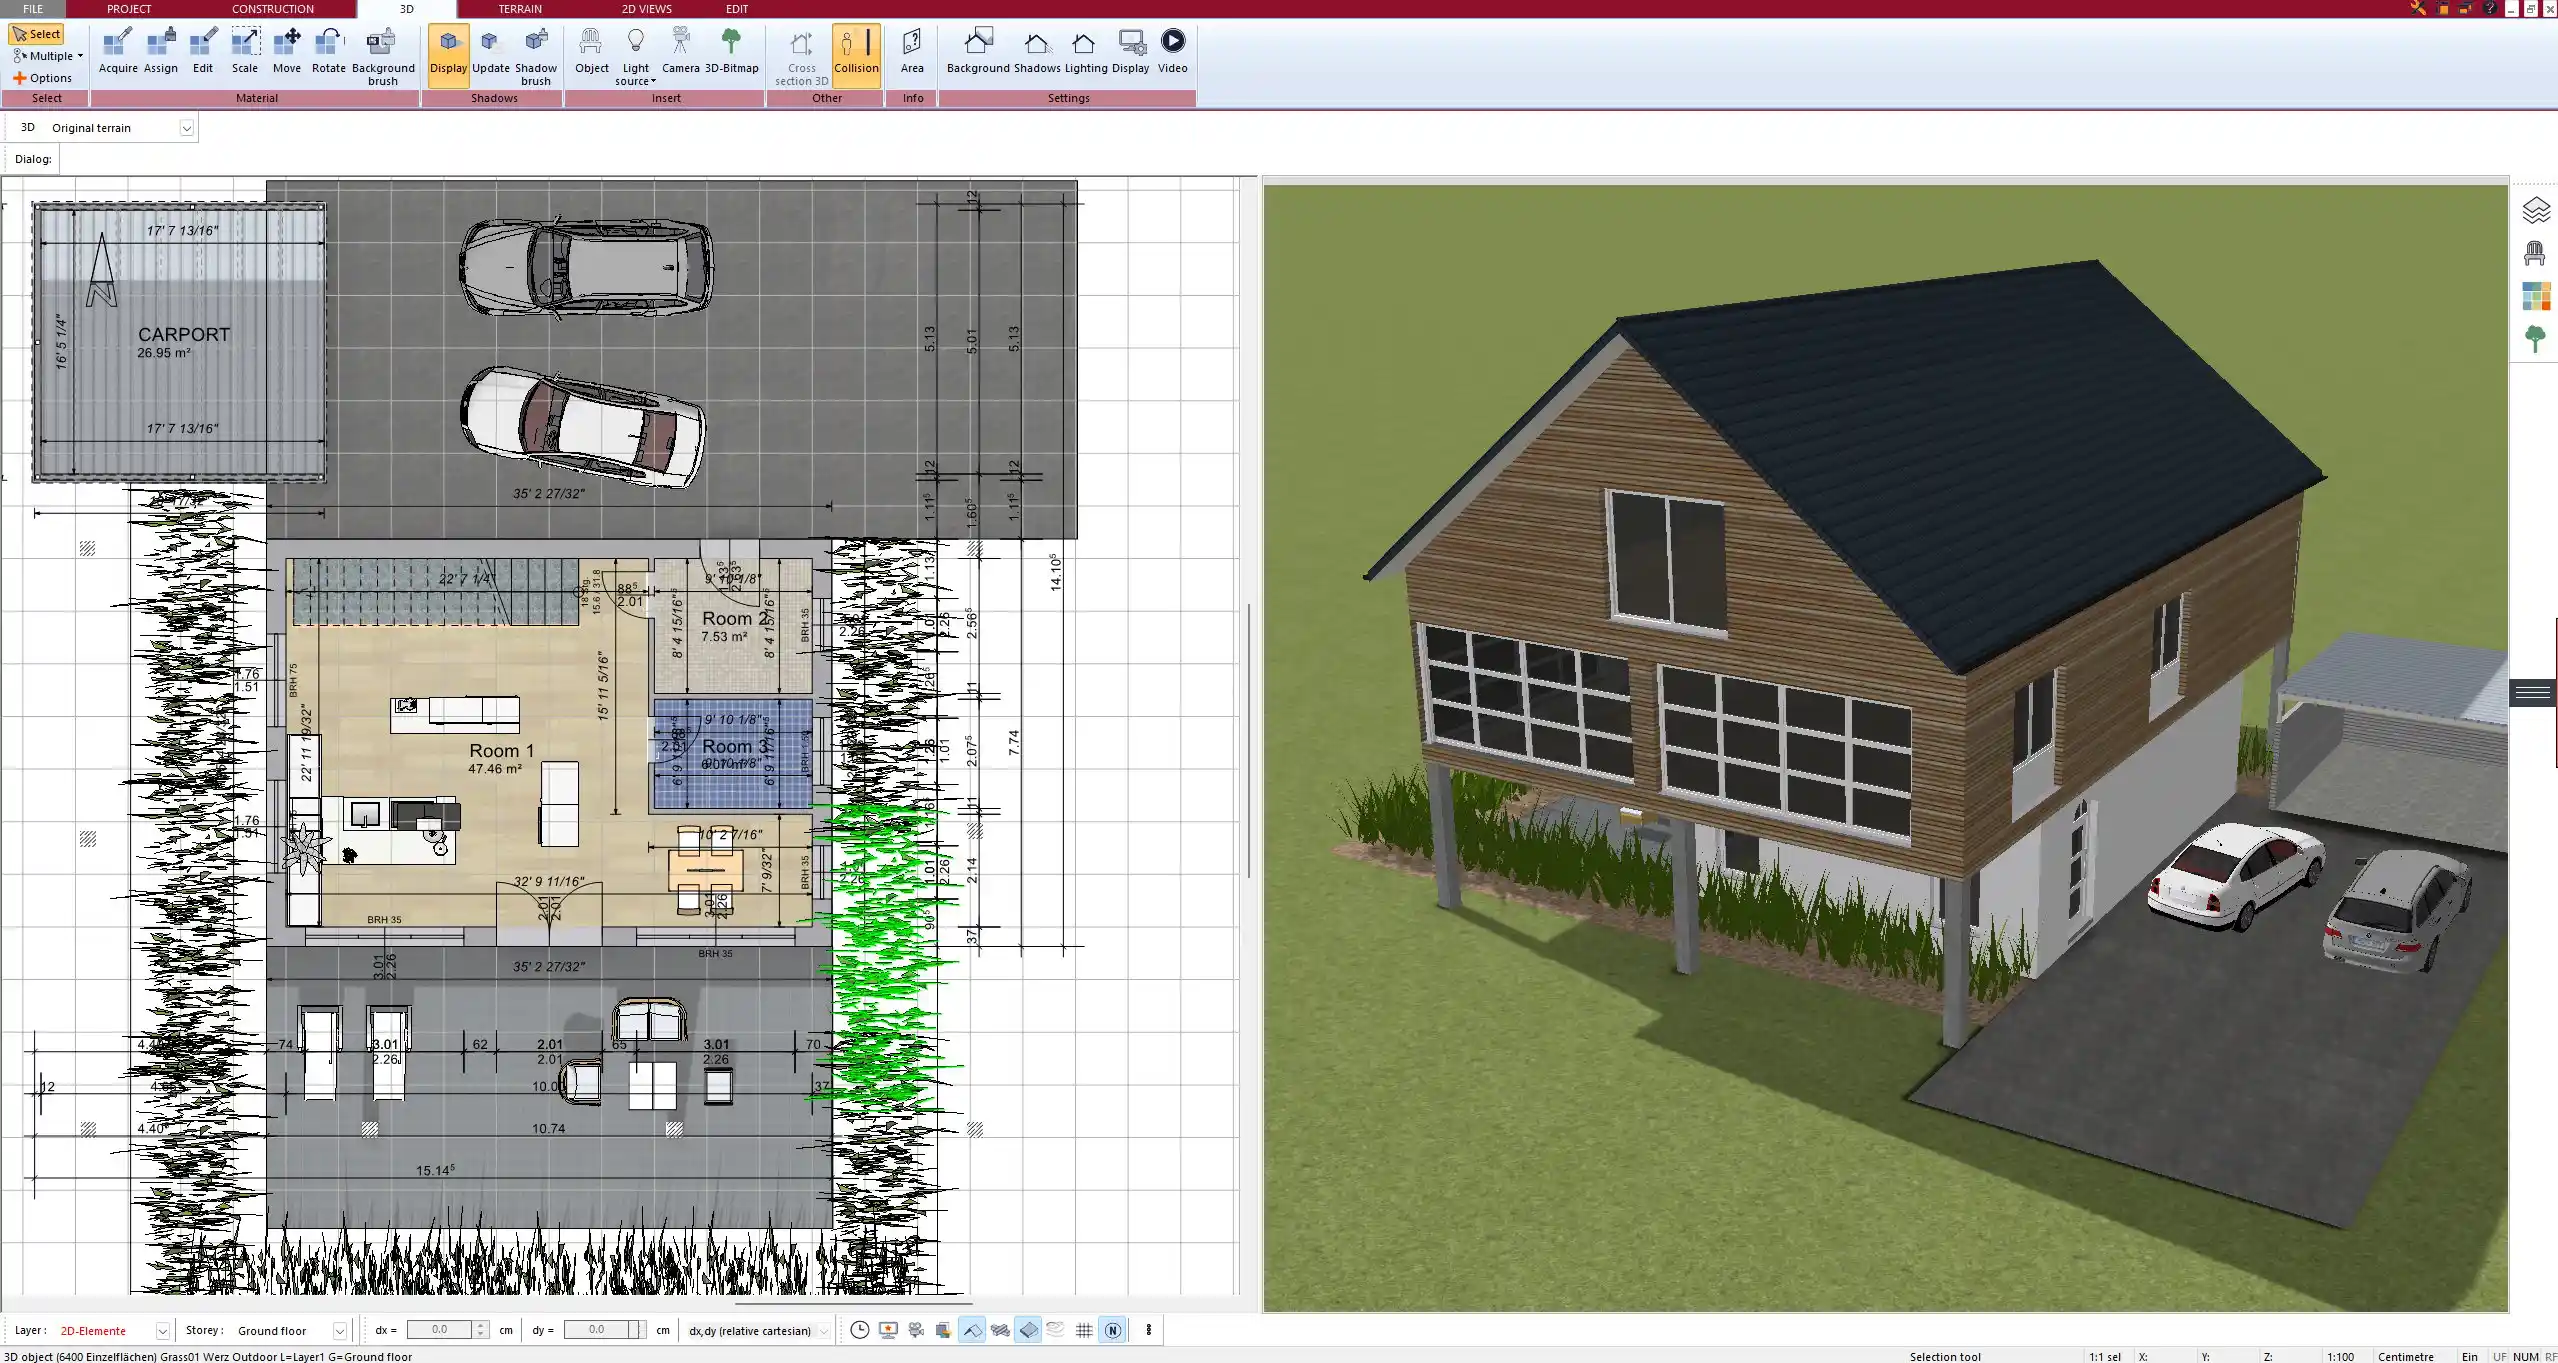
Task: Click the Area info button
Action: click(x=911, y=50)
